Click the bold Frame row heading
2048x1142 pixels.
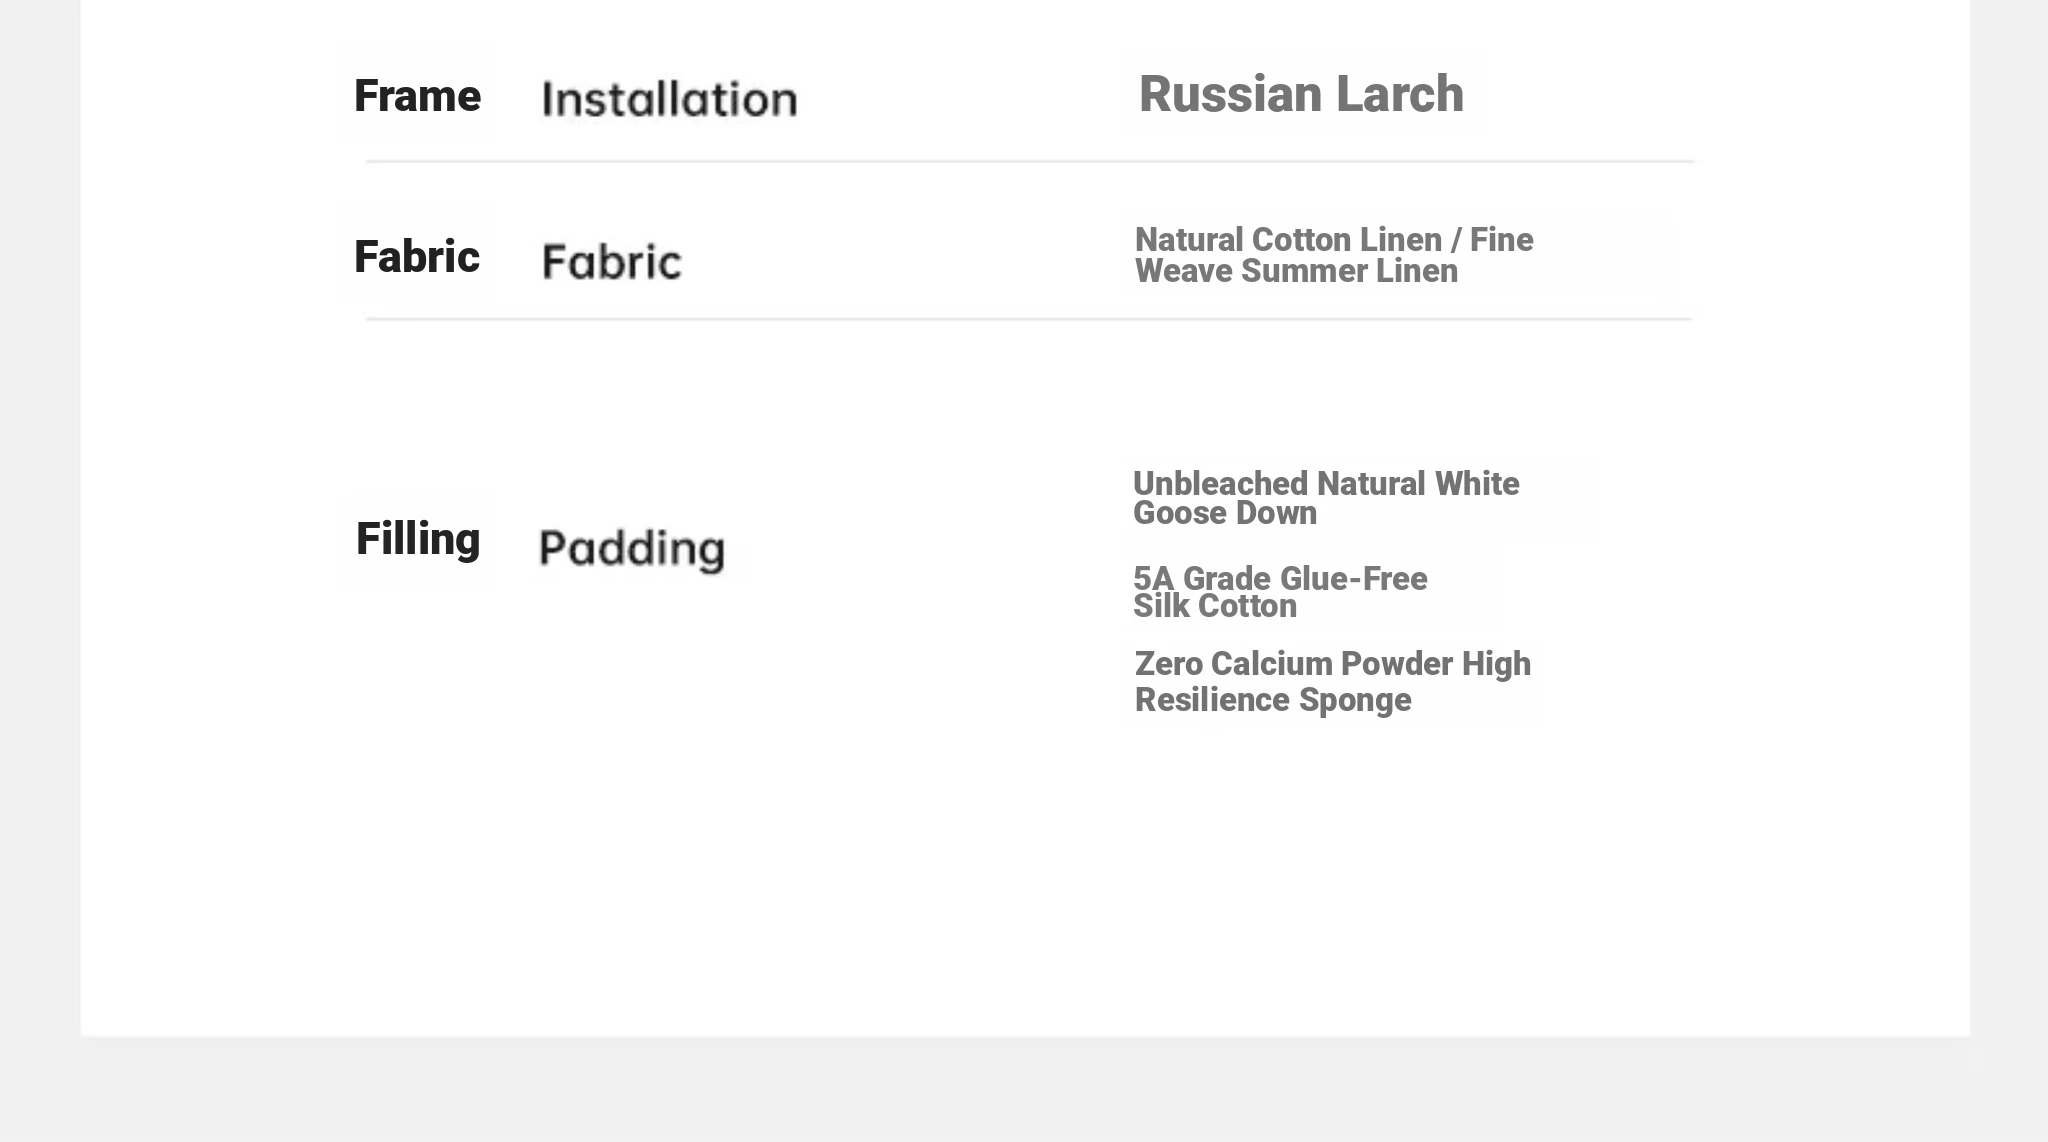[417, 96]
